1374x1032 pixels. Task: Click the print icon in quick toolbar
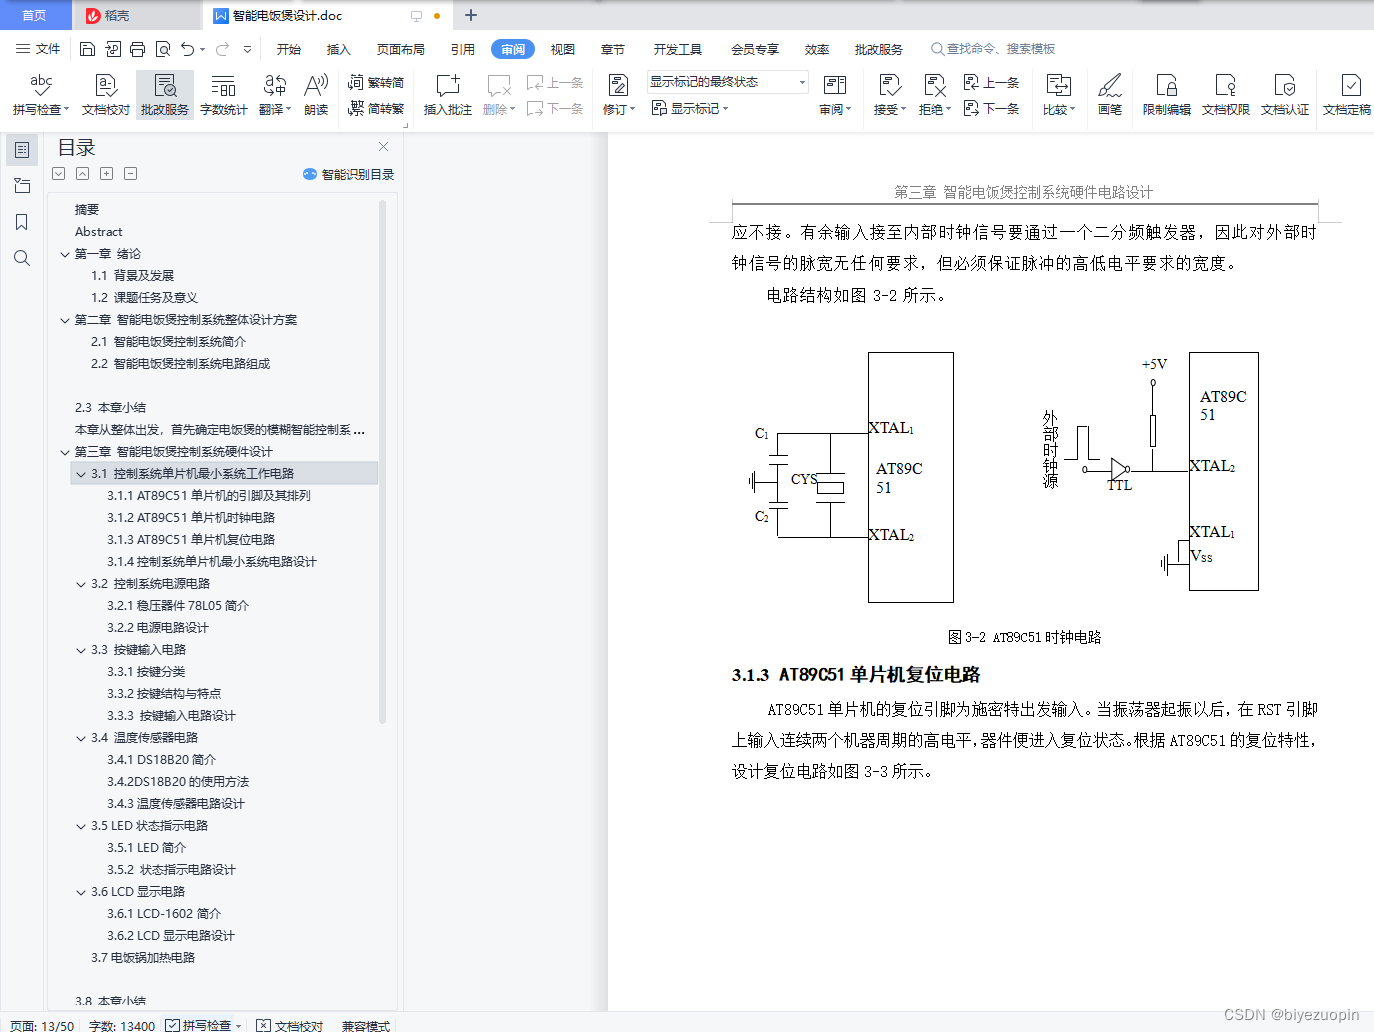pyautogui.click(x=137, y=49)
